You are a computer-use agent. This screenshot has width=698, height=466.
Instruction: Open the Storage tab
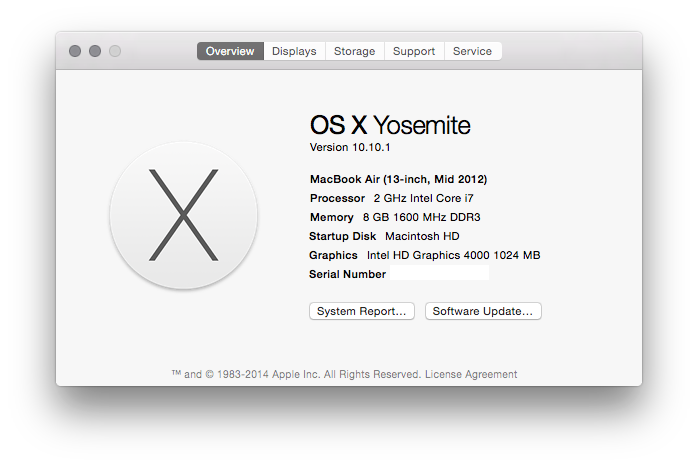[x=355, y=51]
